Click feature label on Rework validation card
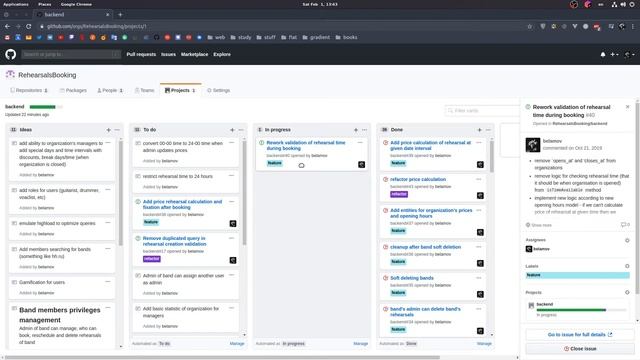The image size is (640, 360). (274, 163)
